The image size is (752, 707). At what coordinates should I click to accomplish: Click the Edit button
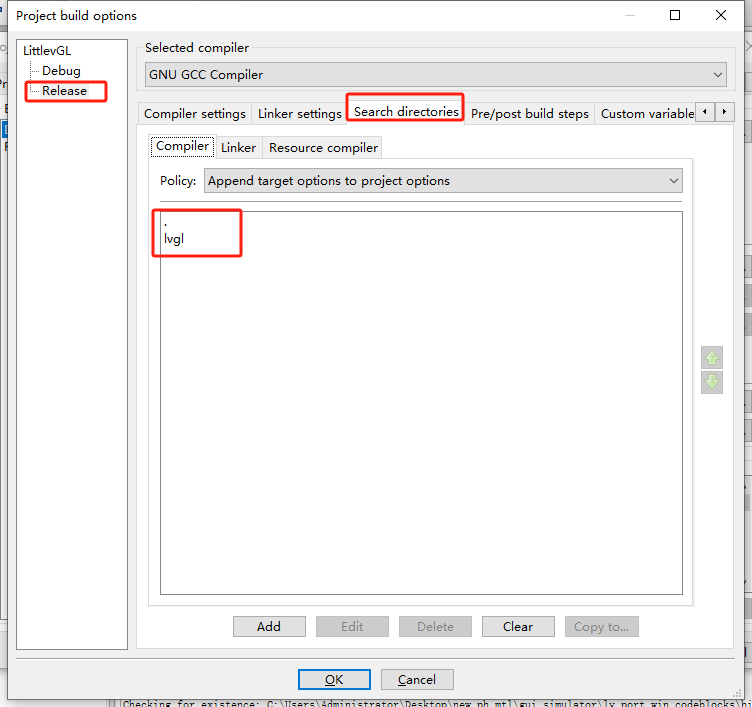coord(352,626)
